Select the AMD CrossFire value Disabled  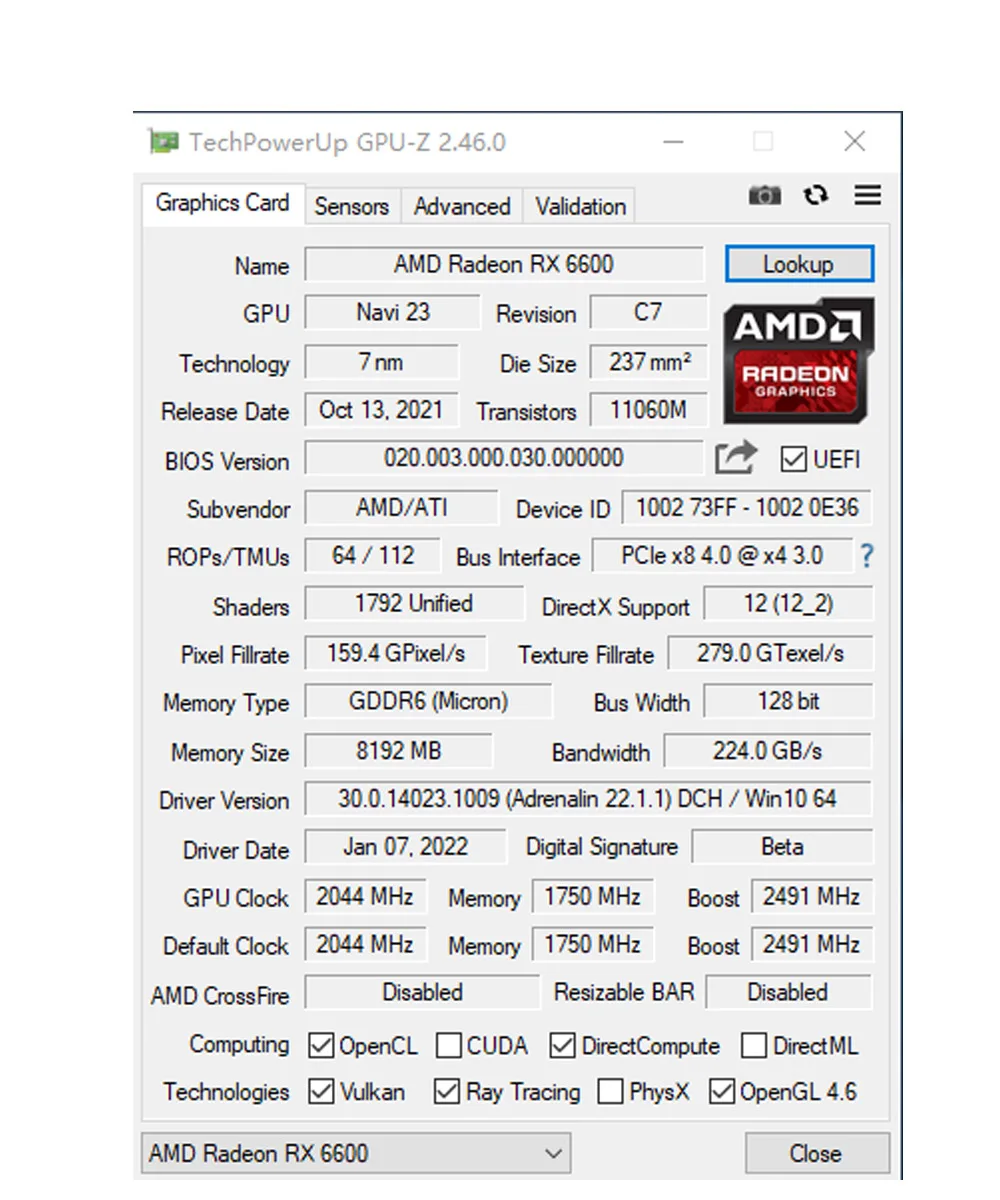(422, 993)
